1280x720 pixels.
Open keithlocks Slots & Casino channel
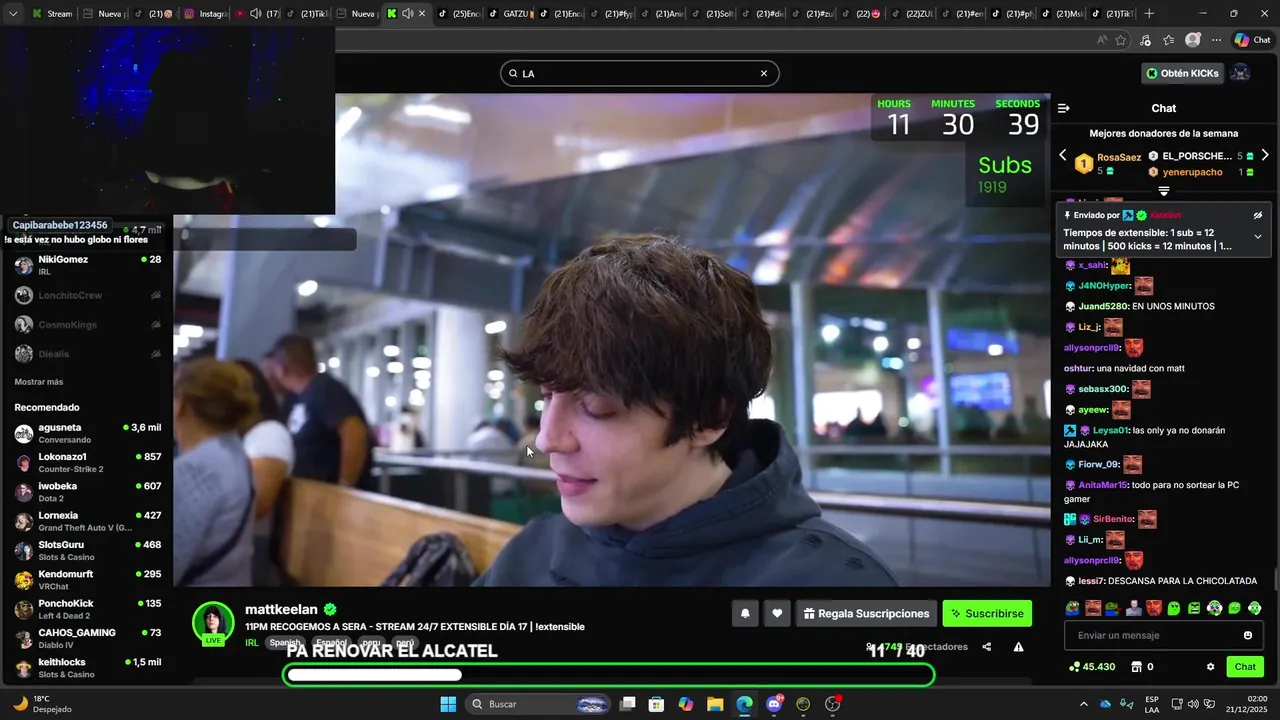tap(87, 668)
